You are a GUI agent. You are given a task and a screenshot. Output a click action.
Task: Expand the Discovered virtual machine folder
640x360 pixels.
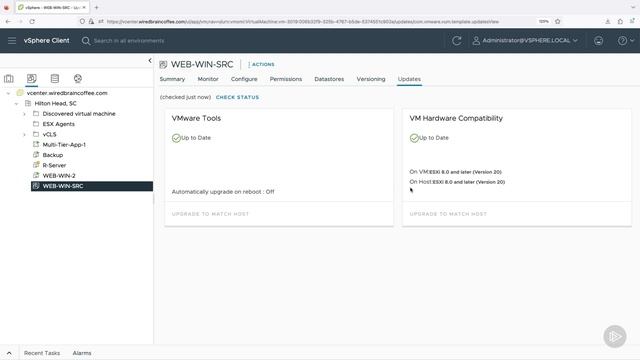(x=24, y=114)
